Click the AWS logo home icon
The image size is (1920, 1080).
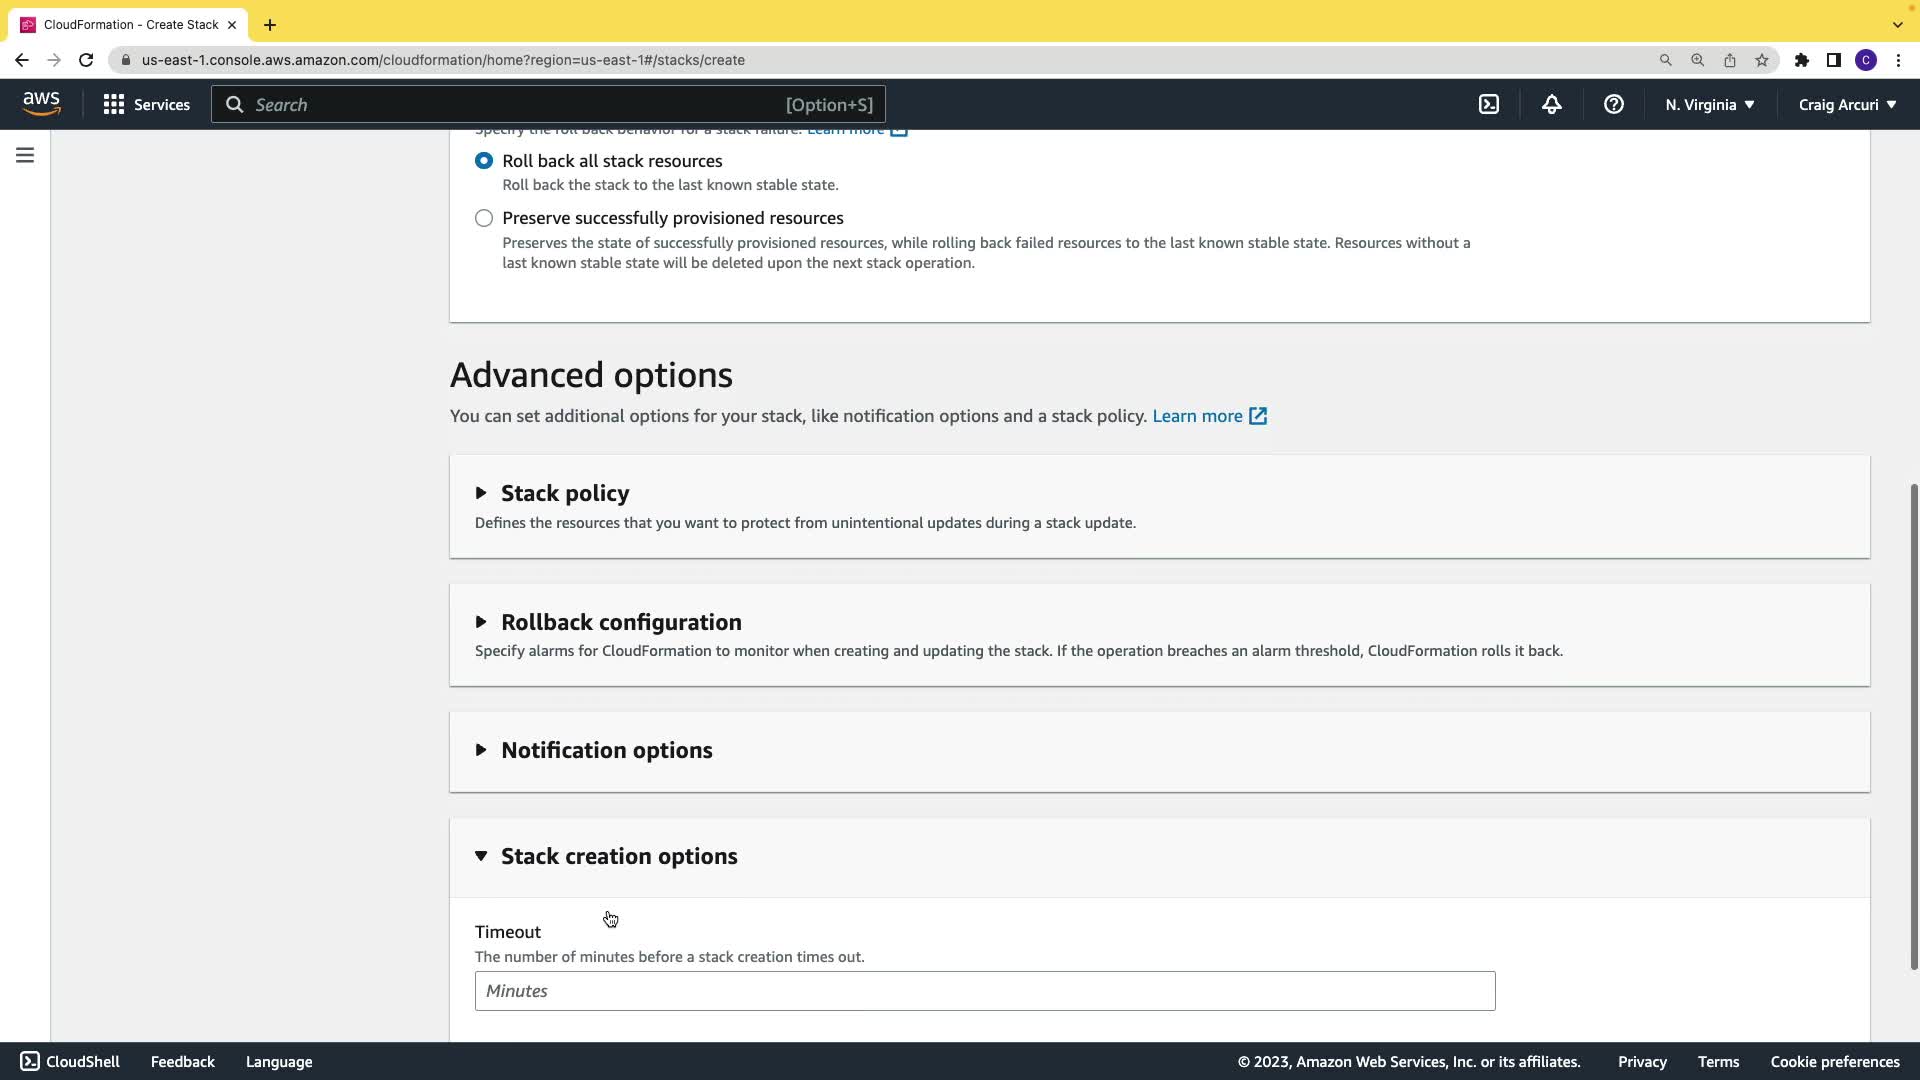41,103
